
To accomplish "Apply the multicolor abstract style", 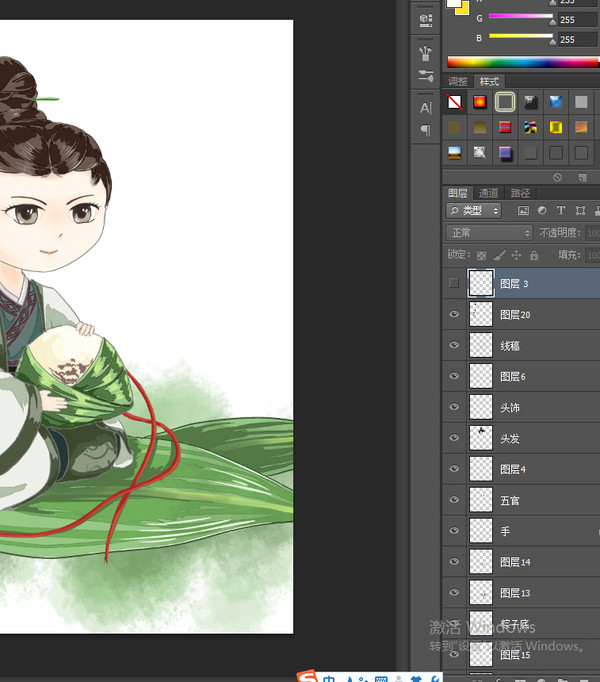I will tap(530, 127).
